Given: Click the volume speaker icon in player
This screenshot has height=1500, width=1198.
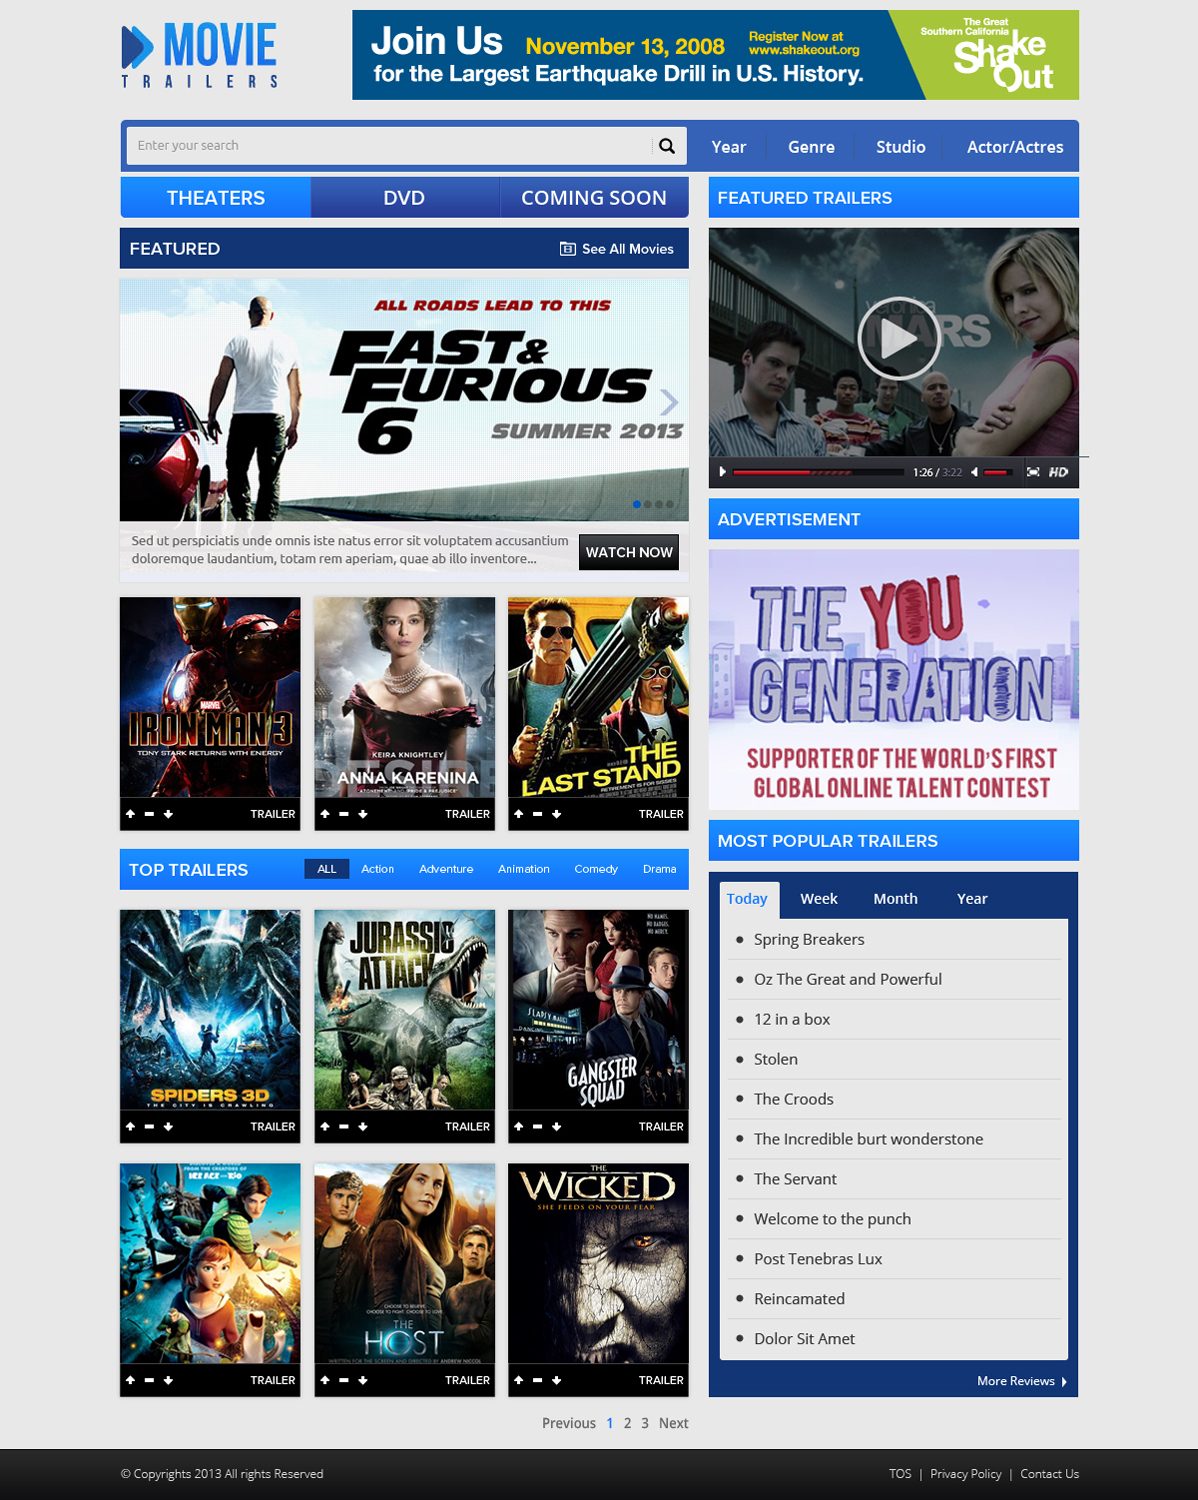Looking at the screenshot, I should click(x=975, y=472).
